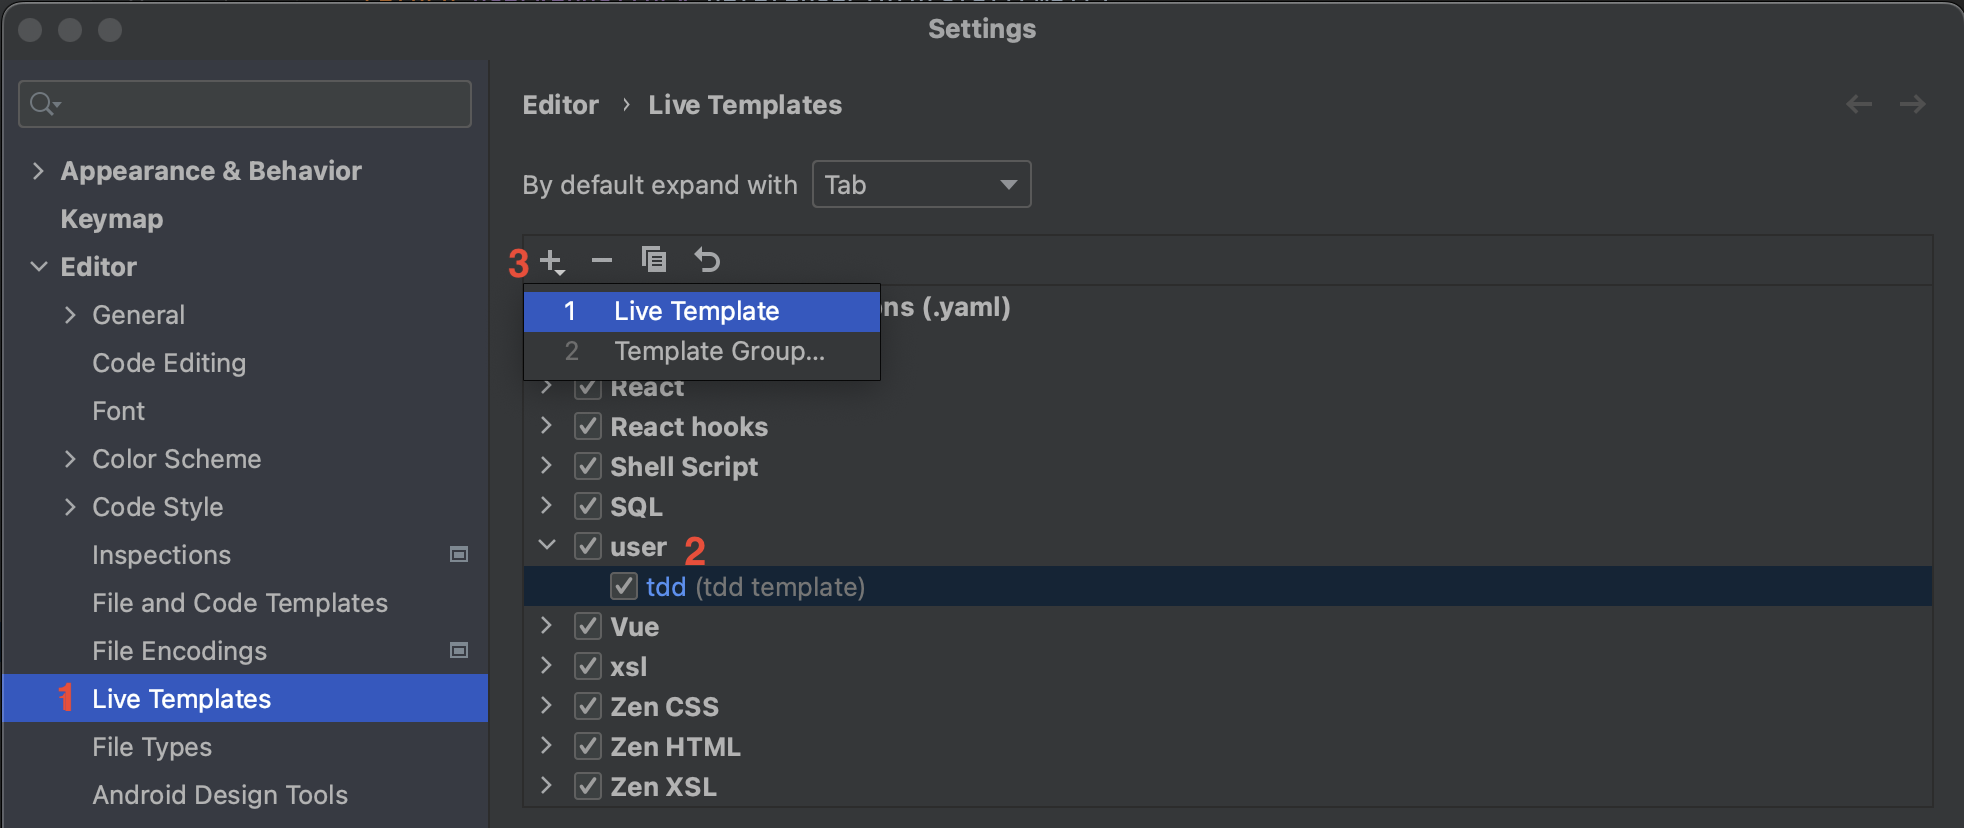Click the Restore deleted defaults icon

coord(707,260)
